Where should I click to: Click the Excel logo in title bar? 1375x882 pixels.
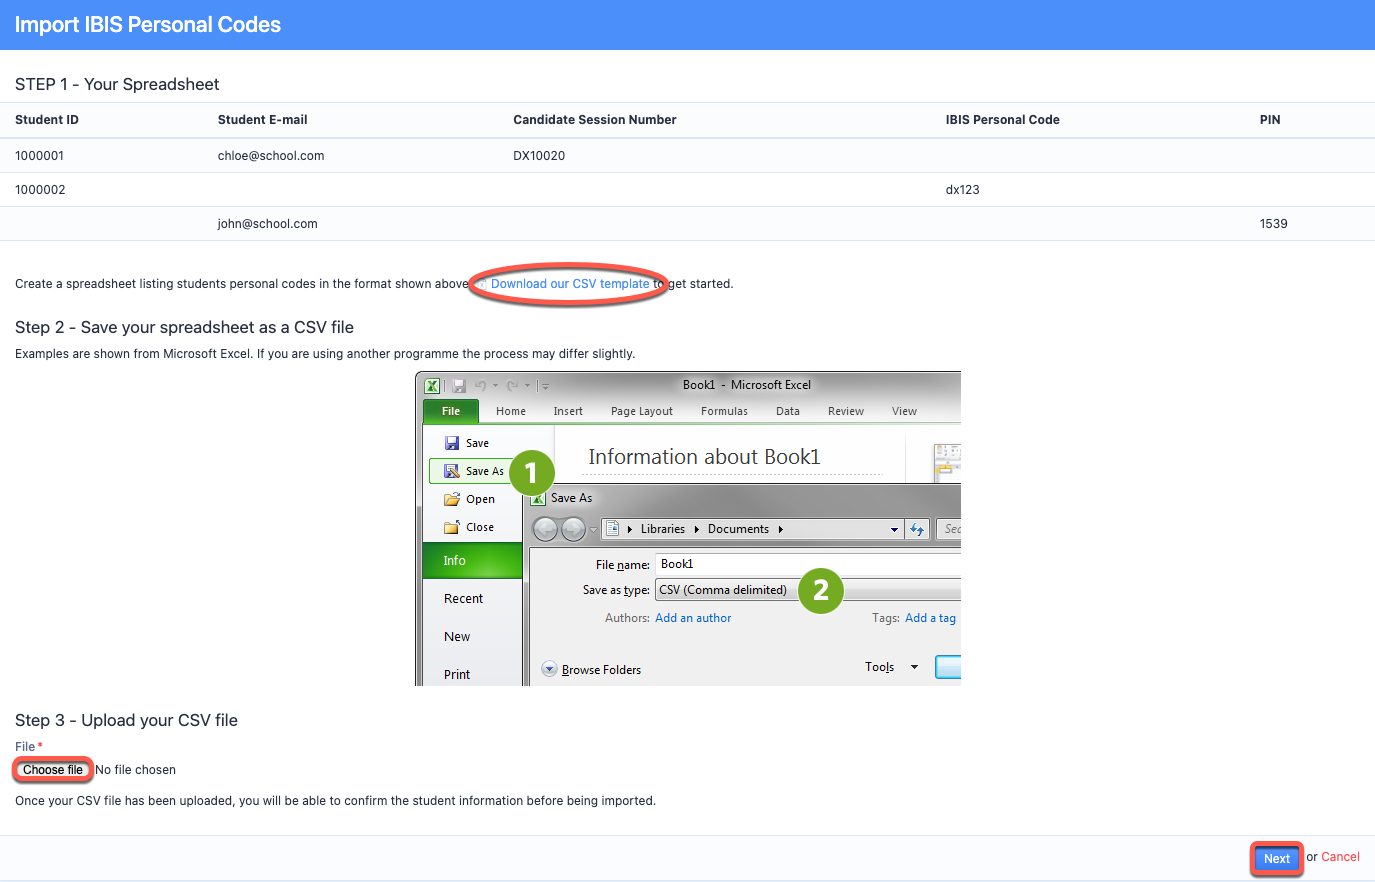coord(432,386)
